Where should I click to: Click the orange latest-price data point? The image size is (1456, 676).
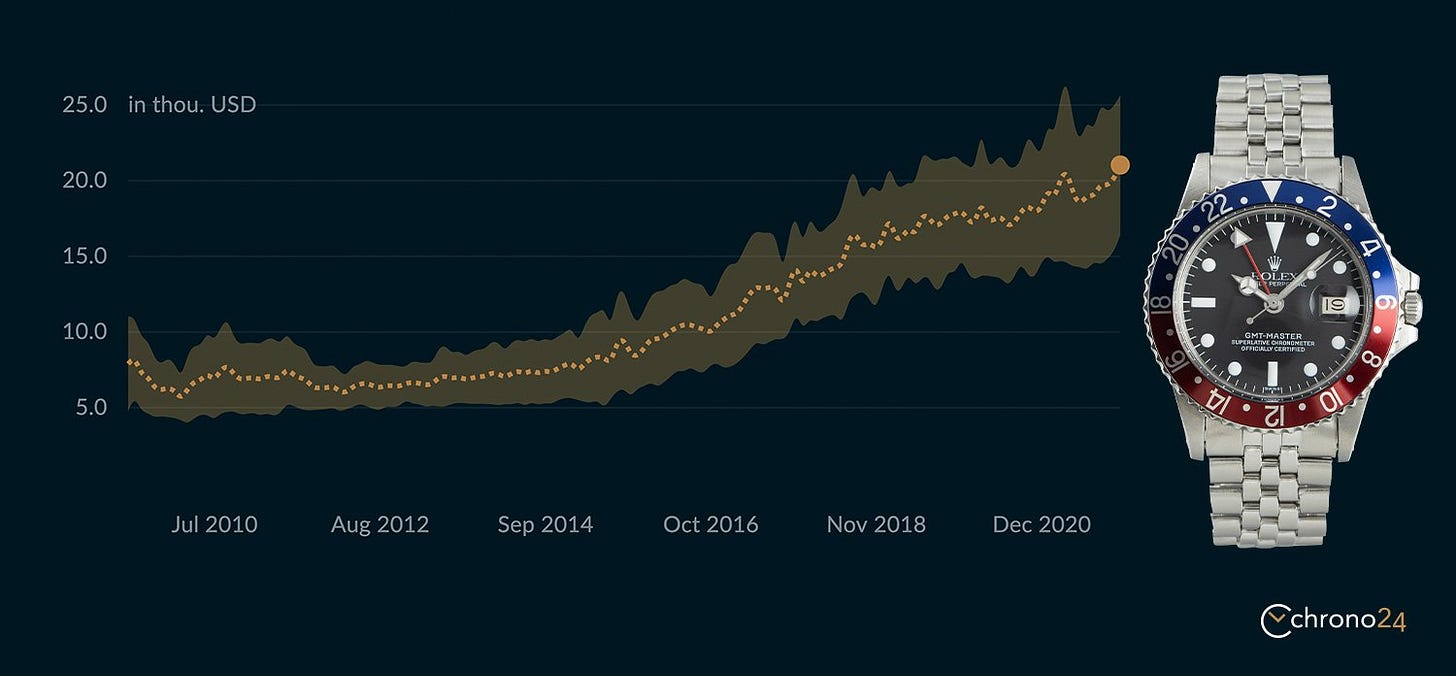click(x=1120, y=165)
